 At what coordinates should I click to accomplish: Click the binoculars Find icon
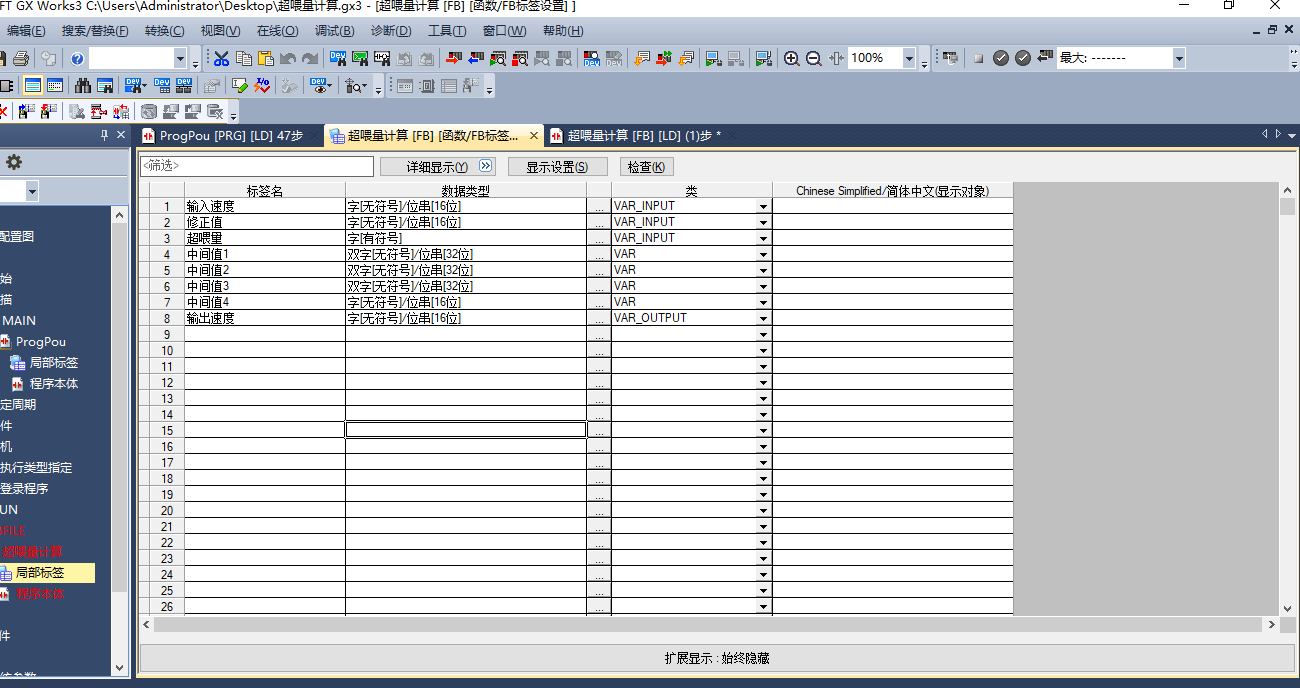tap(82, 86)
